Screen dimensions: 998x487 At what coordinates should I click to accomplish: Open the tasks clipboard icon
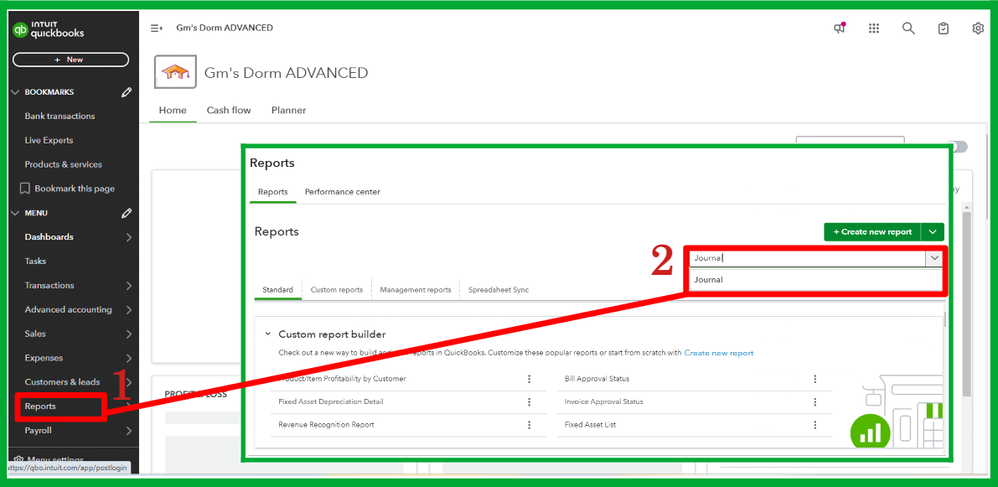pos(943,28)
